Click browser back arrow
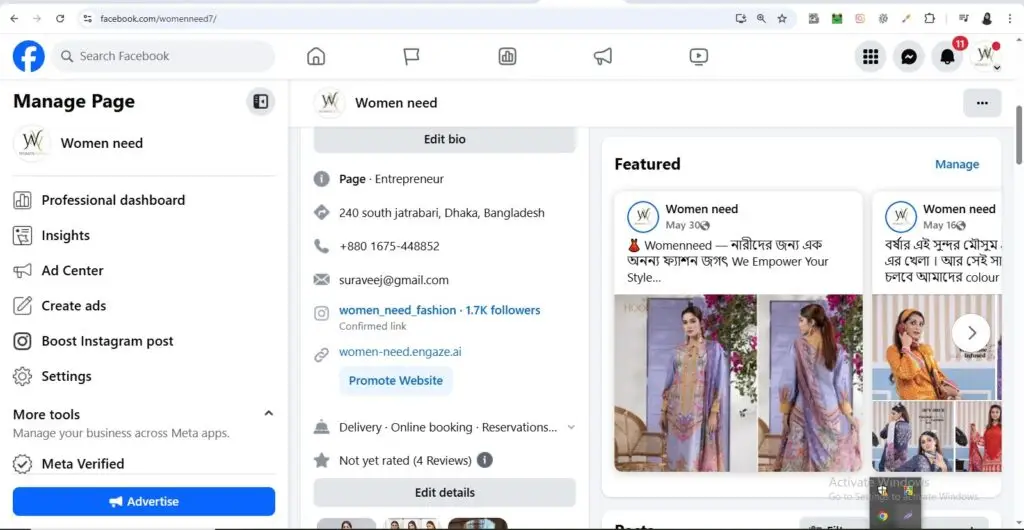Viewport: 1024px width, 530px height. pyautogui.click(x=14, y=19)
